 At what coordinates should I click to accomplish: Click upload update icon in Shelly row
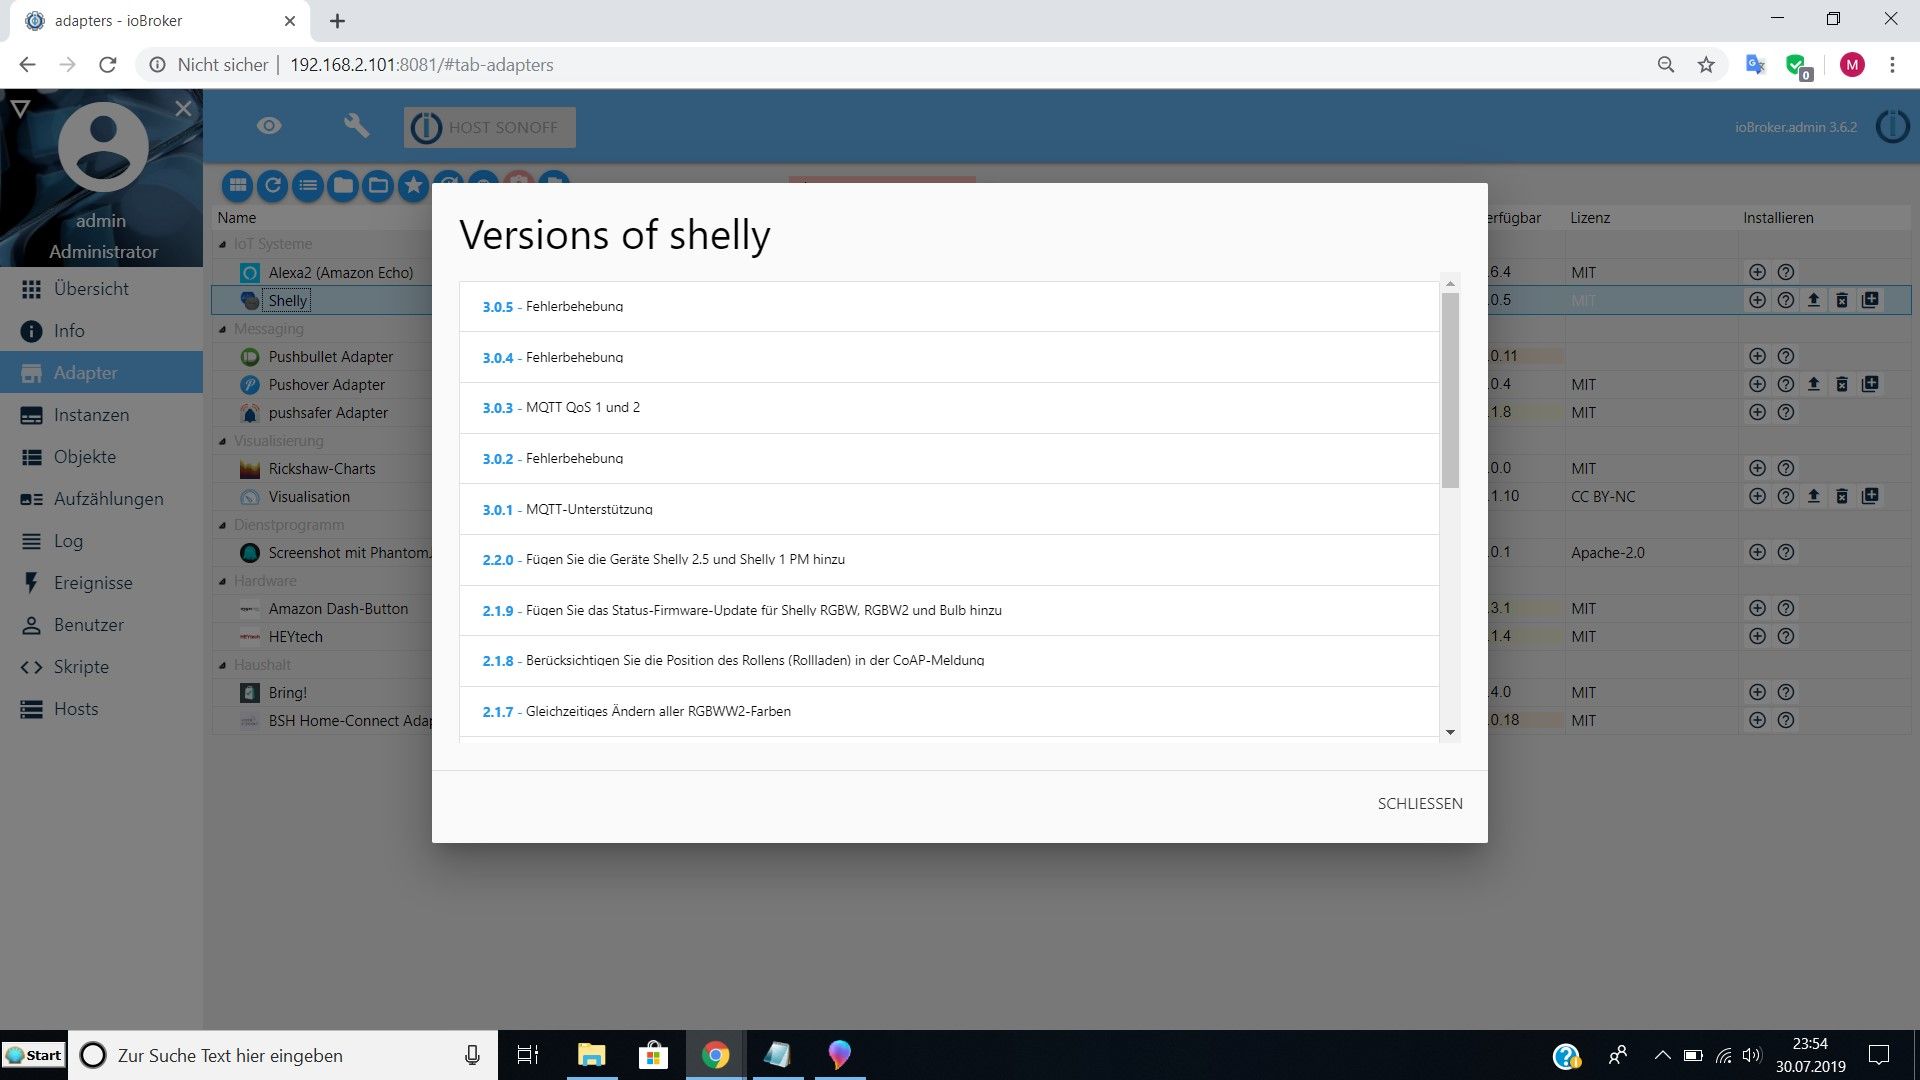tap(1813, 300)
